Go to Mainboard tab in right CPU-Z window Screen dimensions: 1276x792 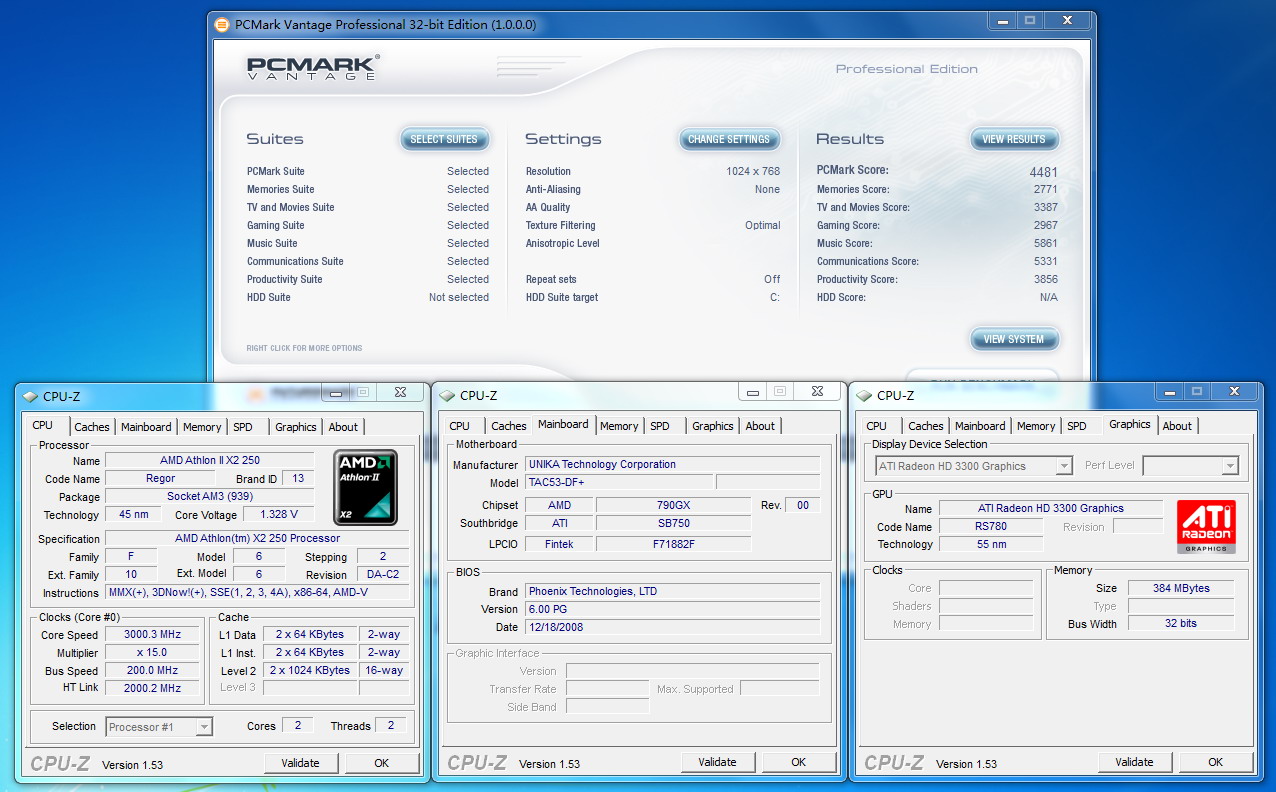[x=980, y=426]
